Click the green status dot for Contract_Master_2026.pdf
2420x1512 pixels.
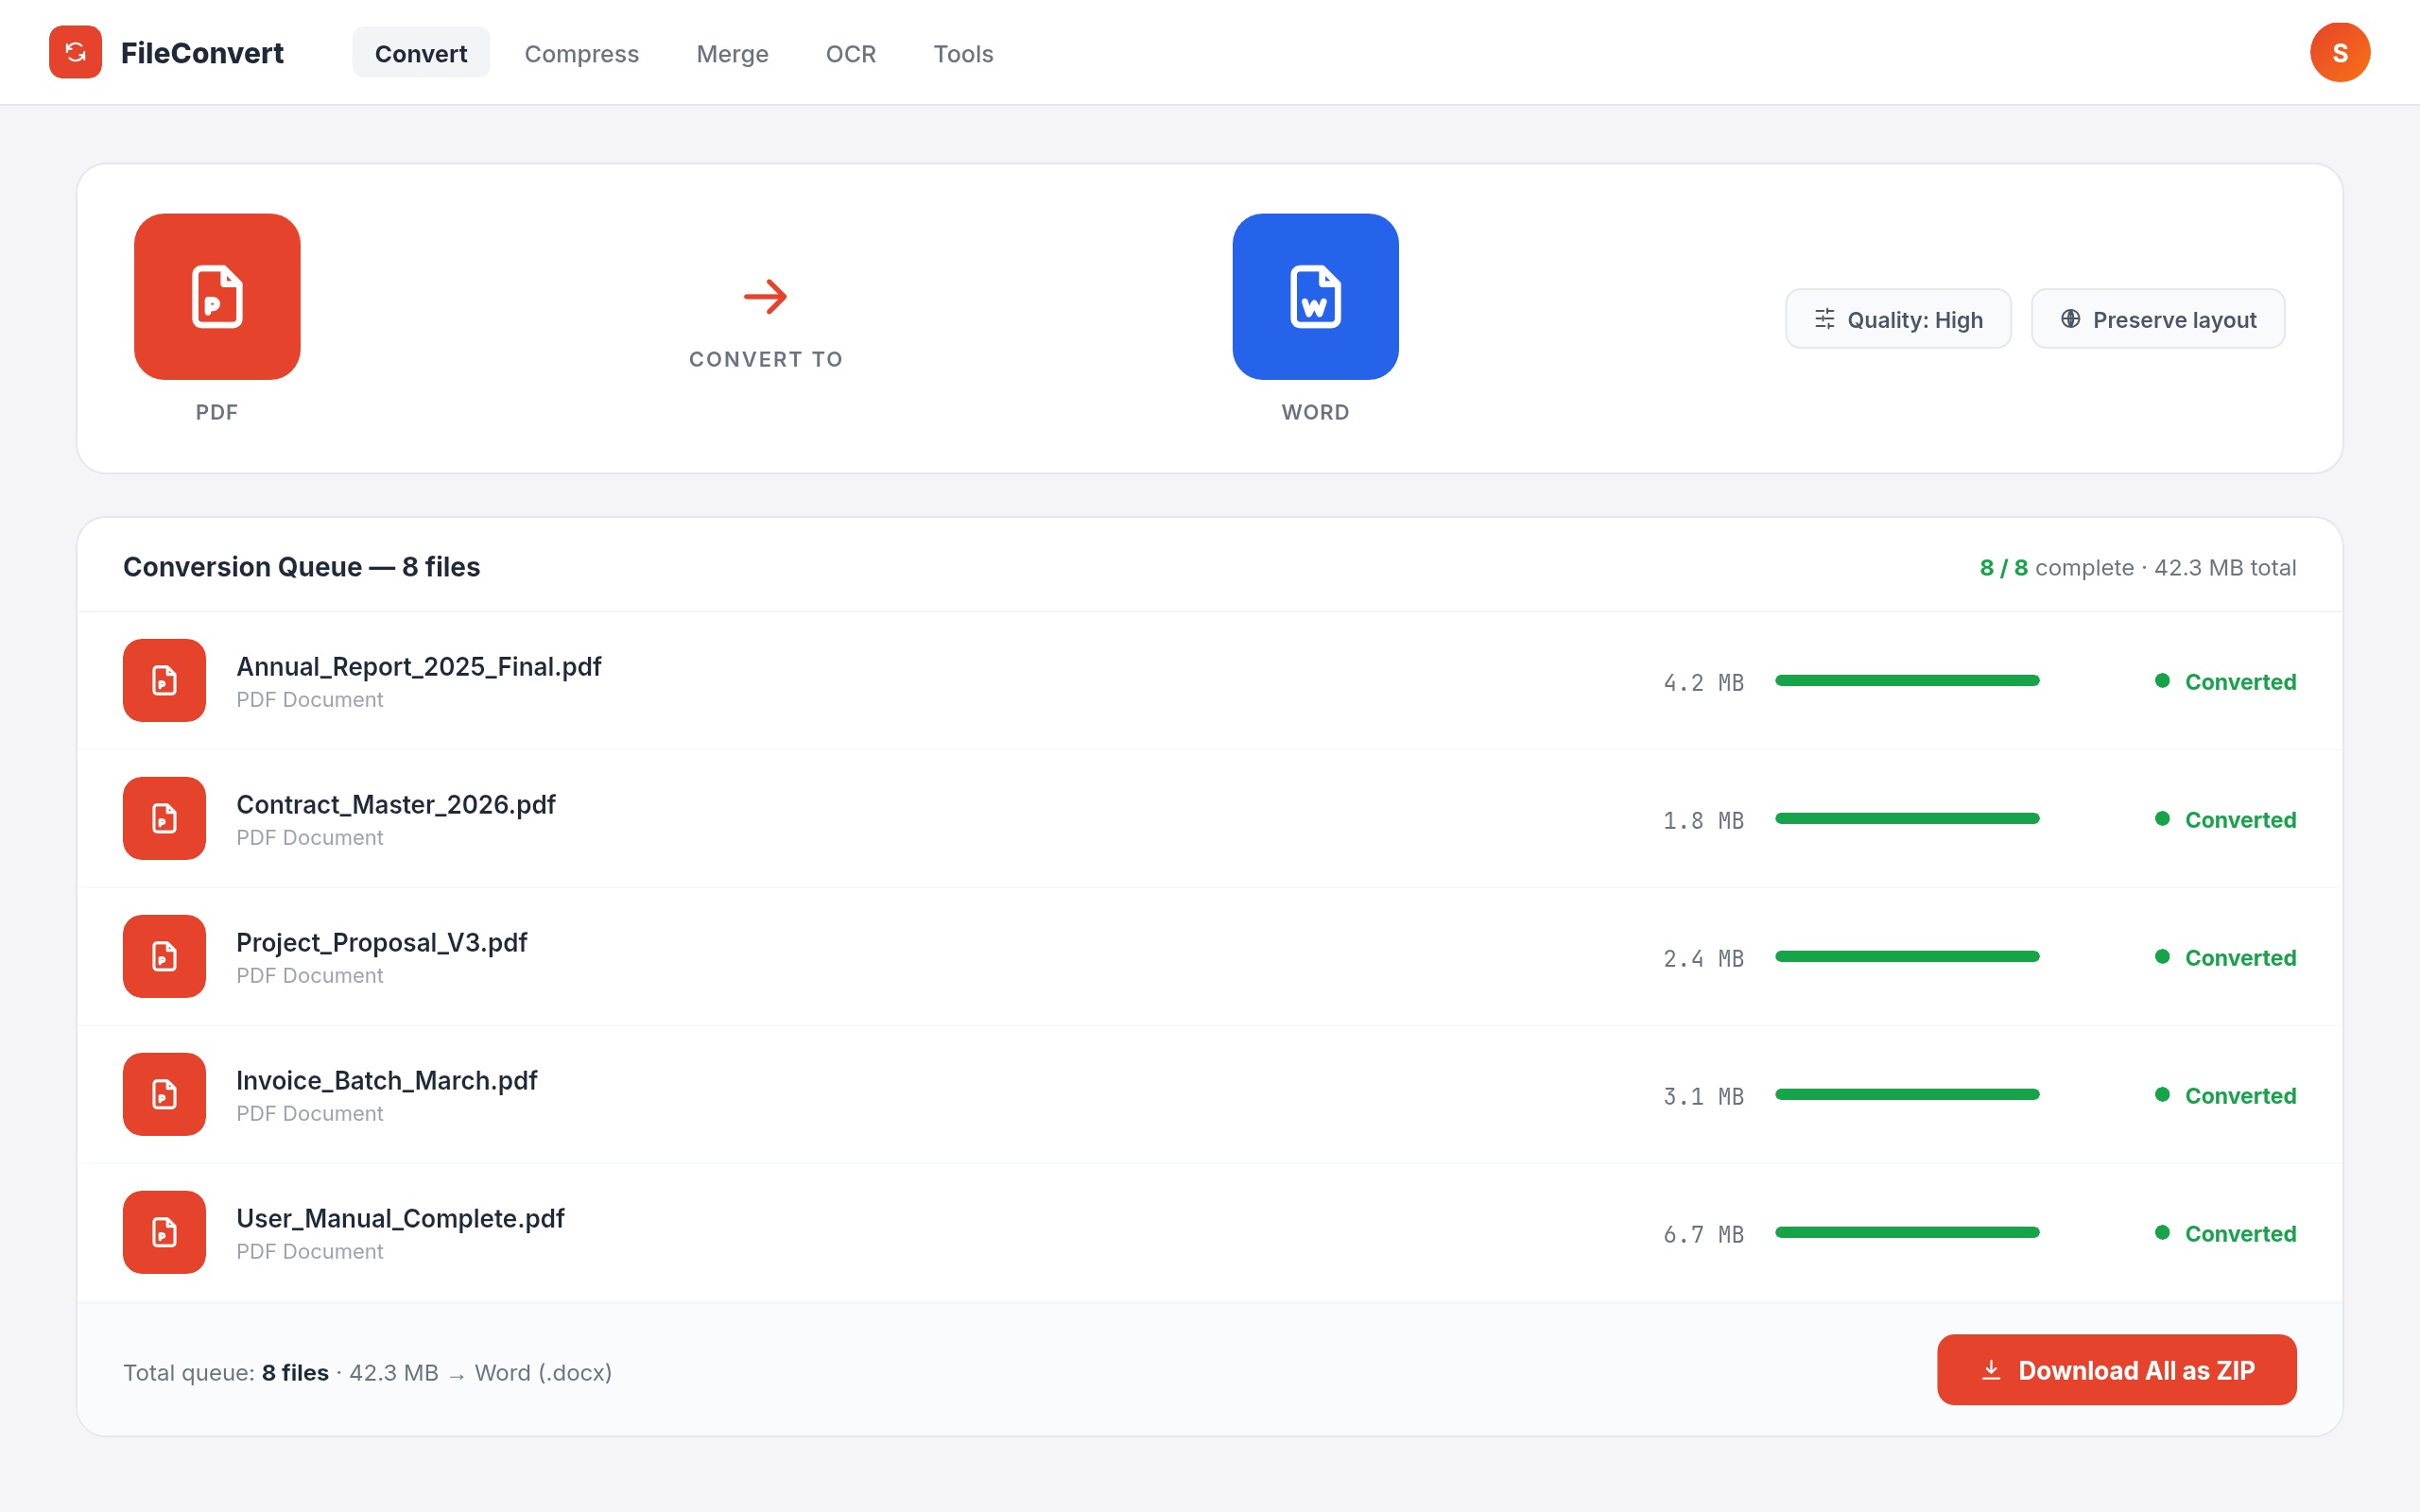[x=2162, y=818]
